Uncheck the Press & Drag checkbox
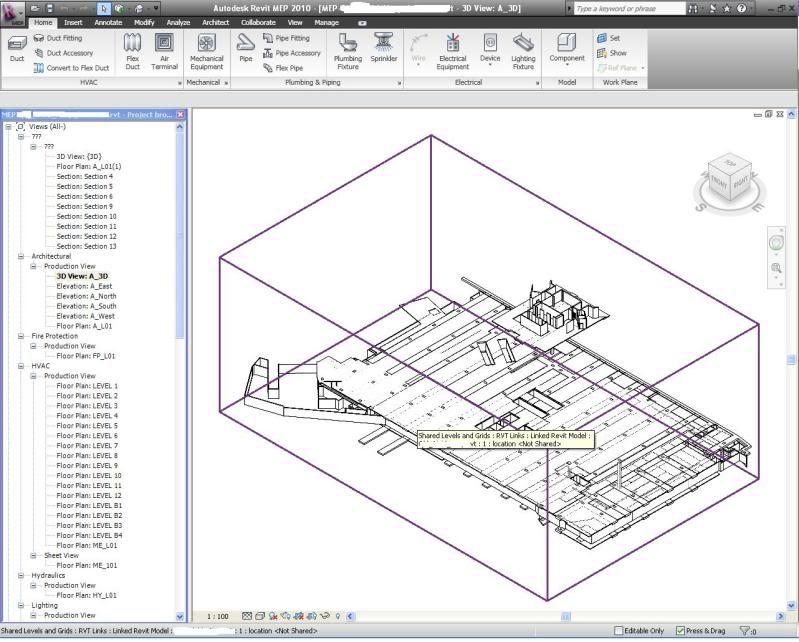Viewport: 799px width, 642px height. (681, 631)
